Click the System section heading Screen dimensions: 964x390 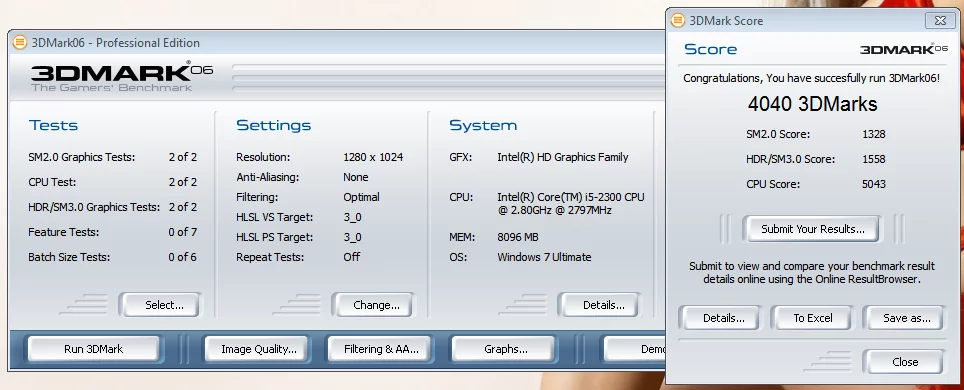(x=483, y=125)
